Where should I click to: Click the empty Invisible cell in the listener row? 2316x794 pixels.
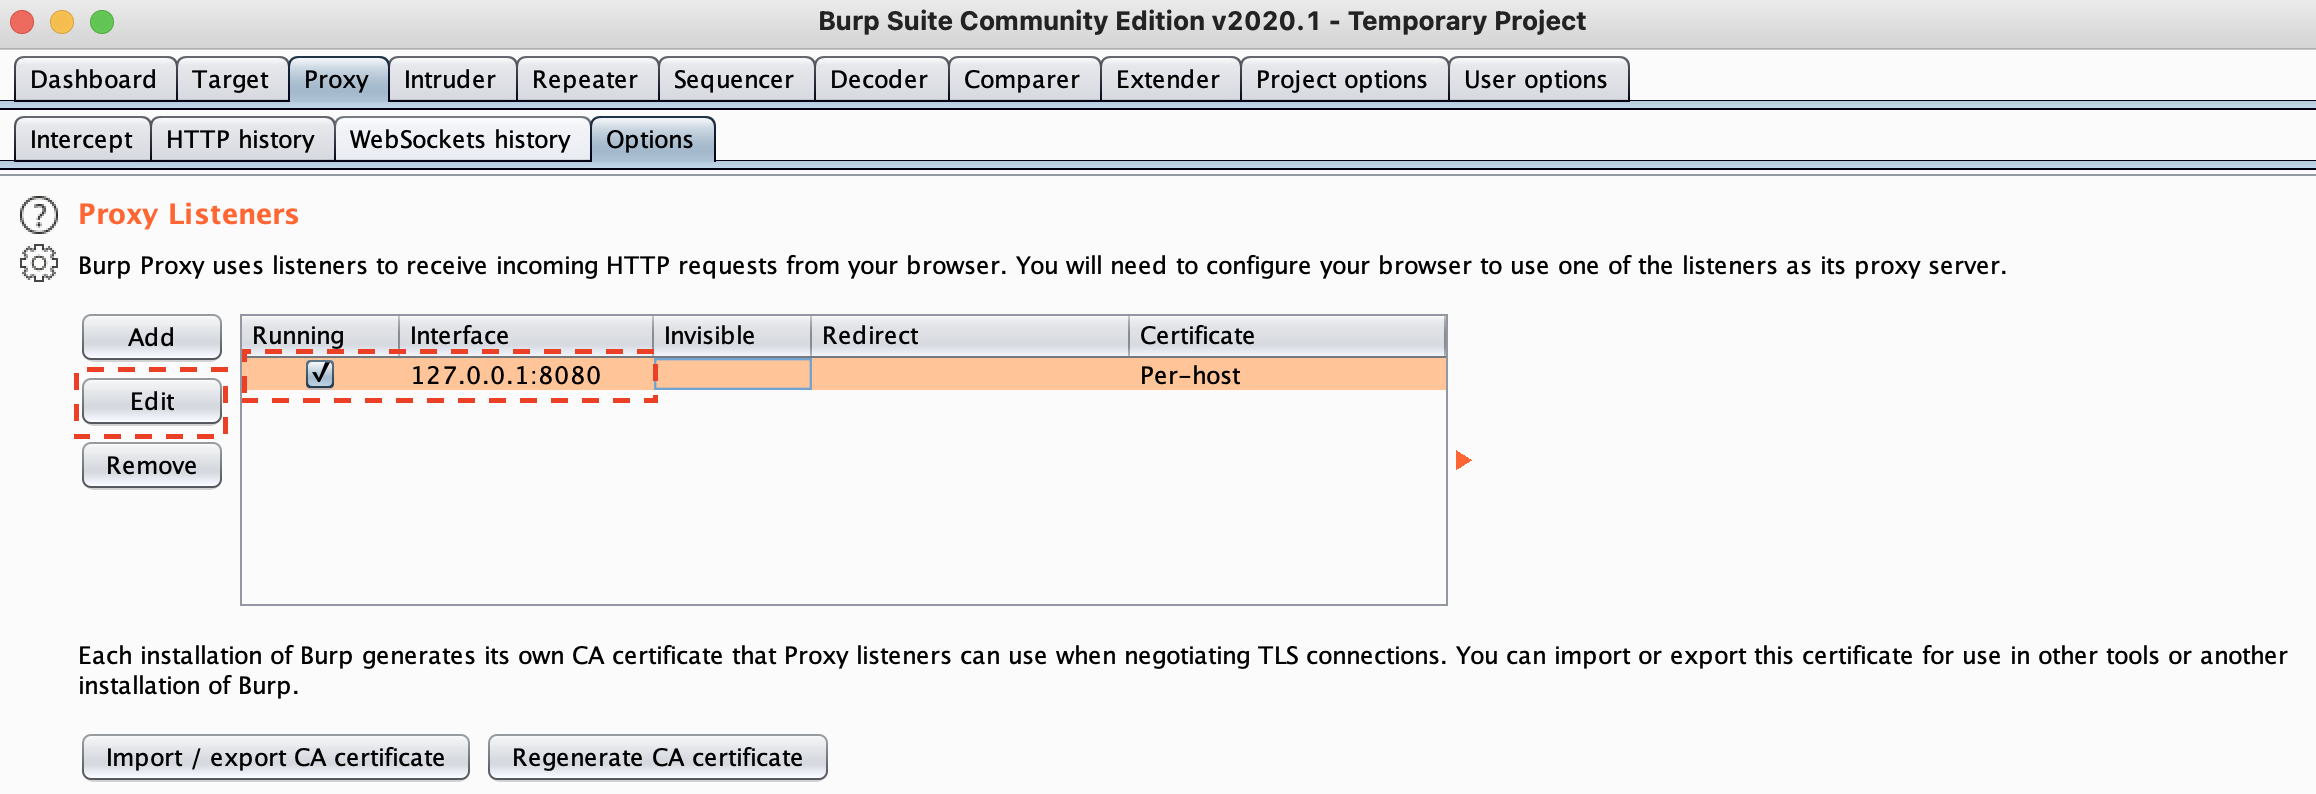[732, 375]
